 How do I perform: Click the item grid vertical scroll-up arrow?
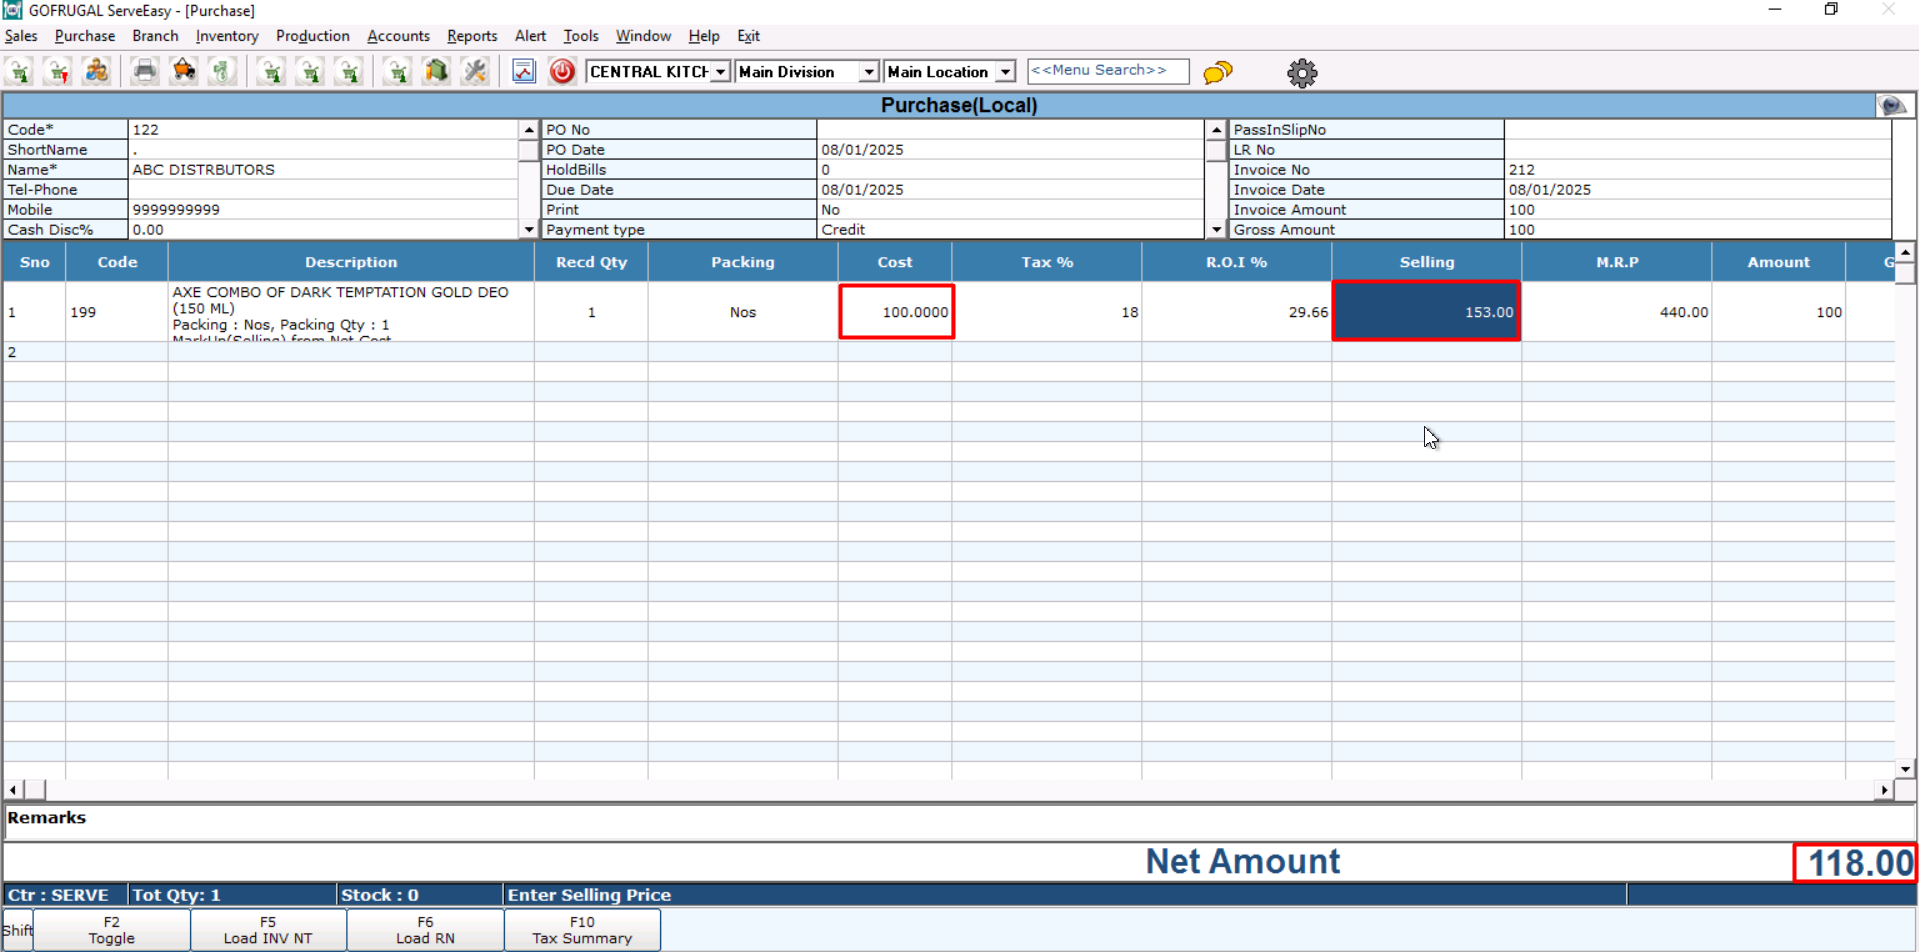[1905, 253]
